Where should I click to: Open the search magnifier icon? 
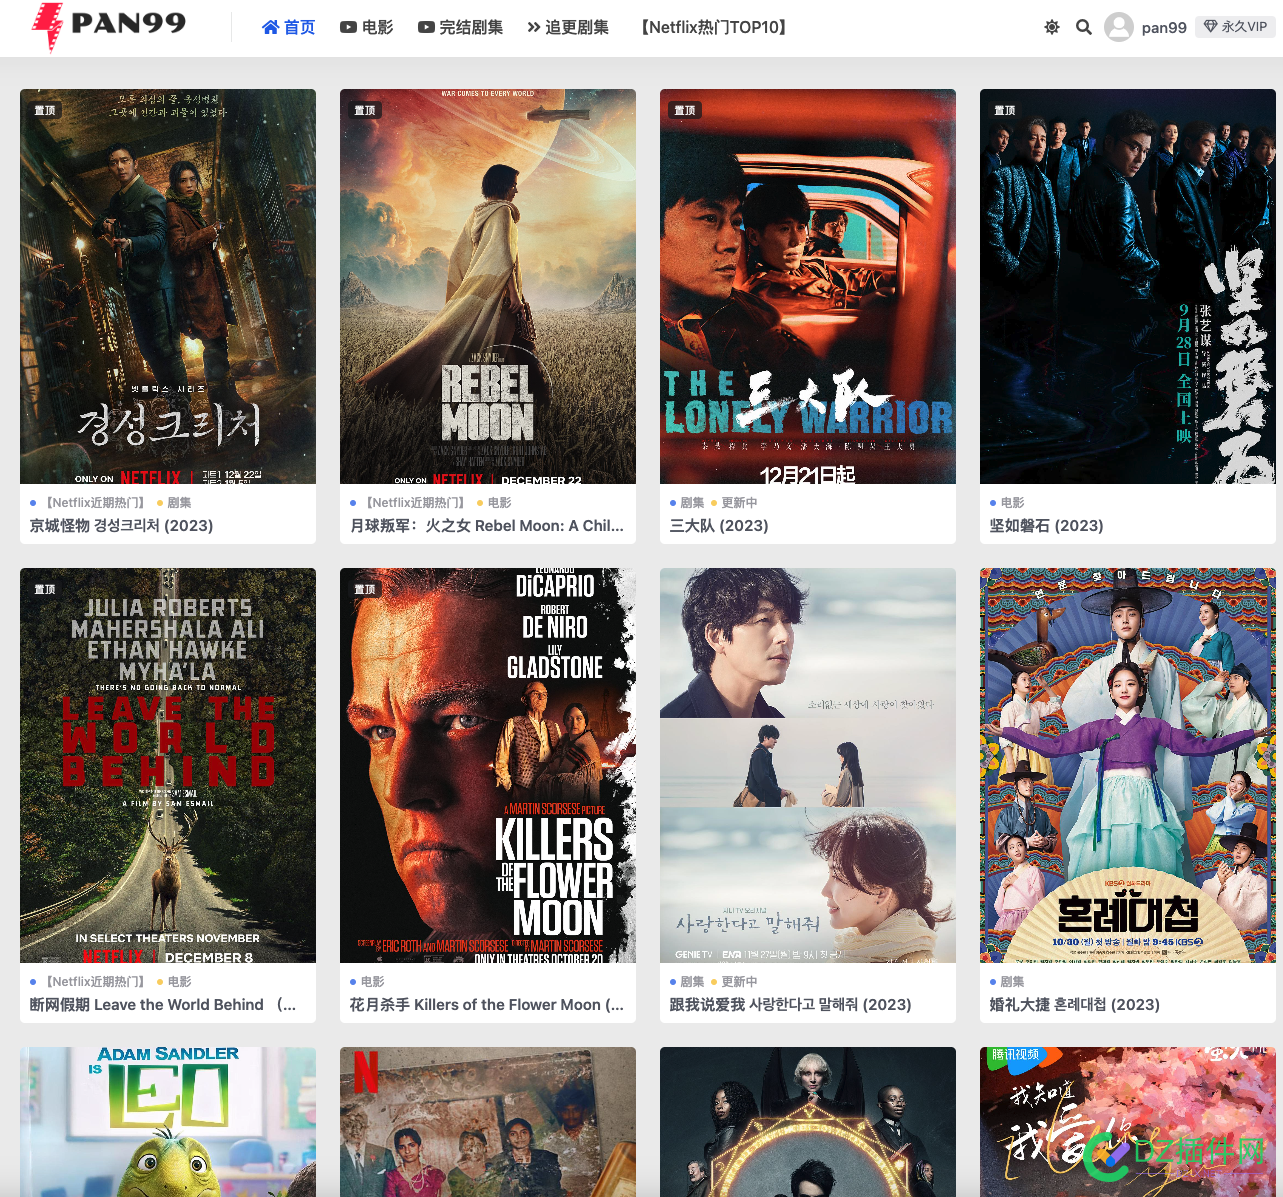1084,27
